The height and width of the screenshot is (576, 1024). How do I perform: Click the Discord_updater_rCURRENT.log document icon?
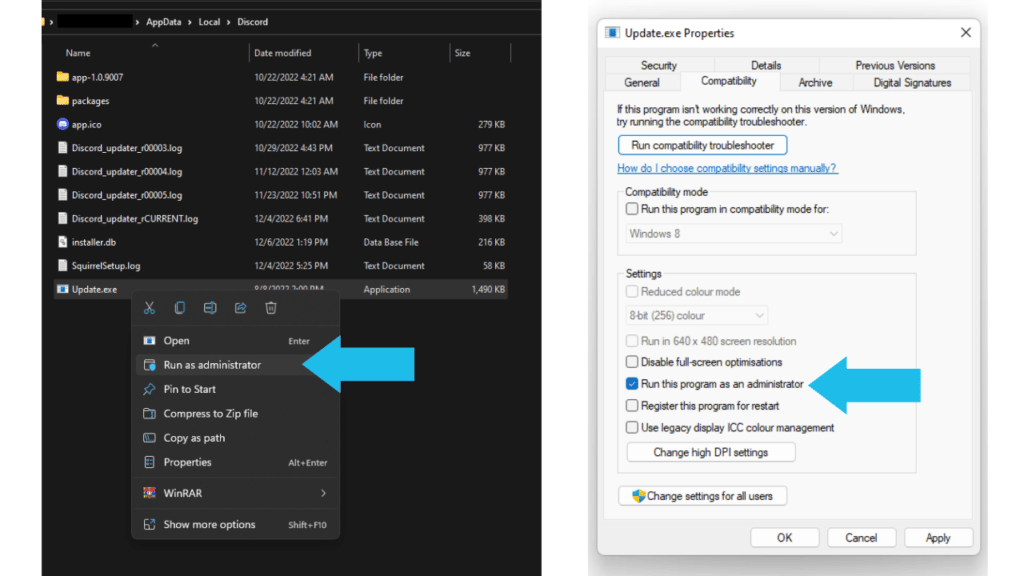click(x=63, y=218)
